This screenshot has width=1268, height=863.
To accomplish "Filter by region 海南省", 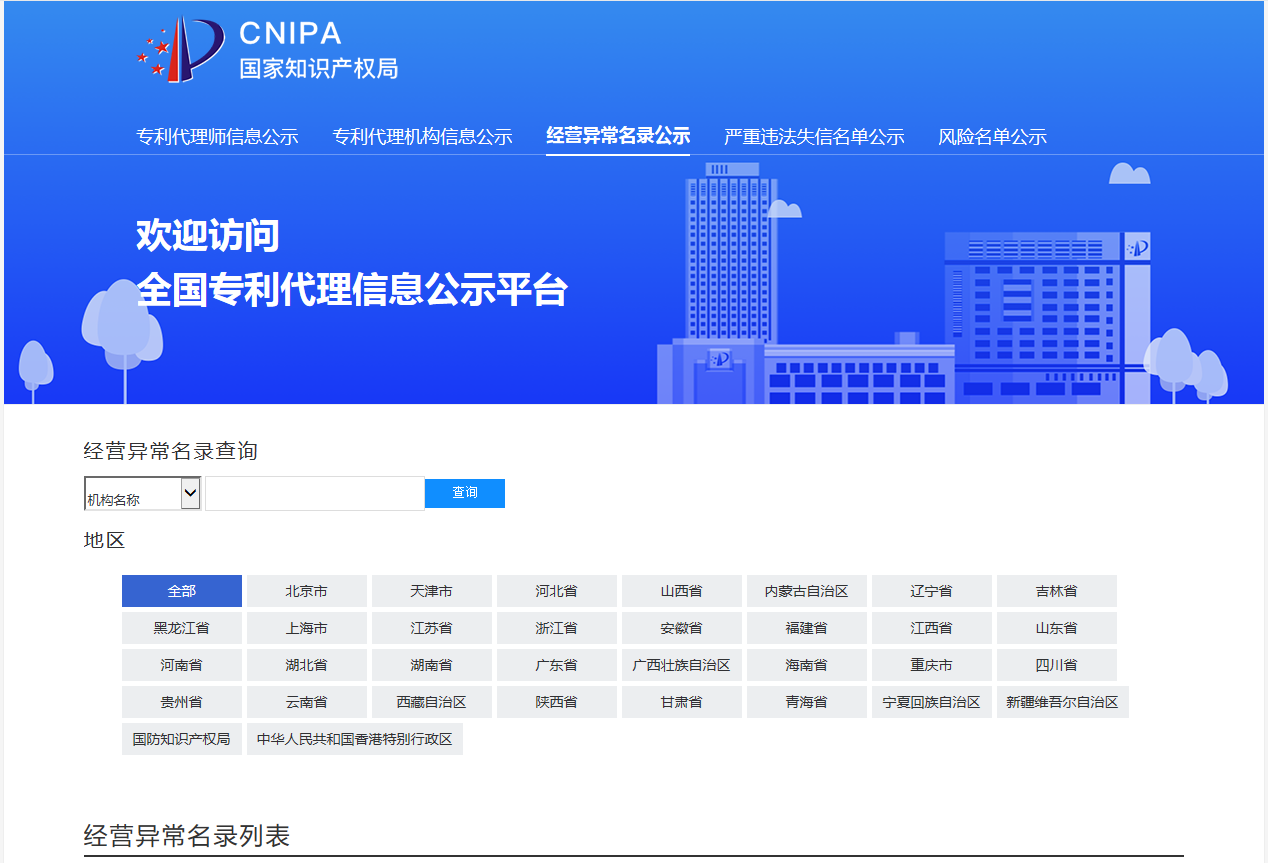I will coord(807,665).
